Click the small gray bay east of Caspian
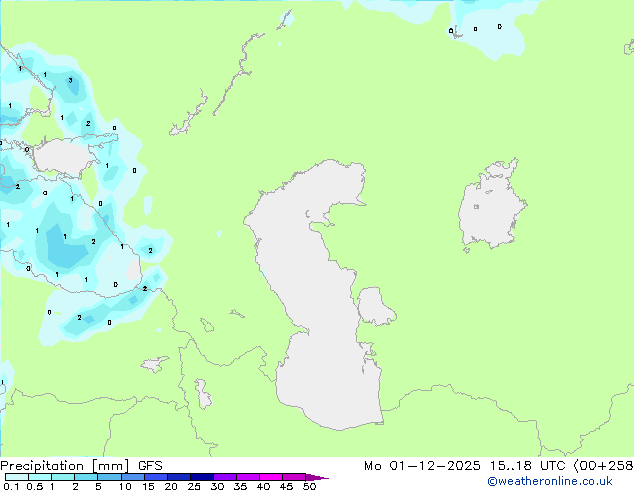634x490 pixels. (375, 306)
